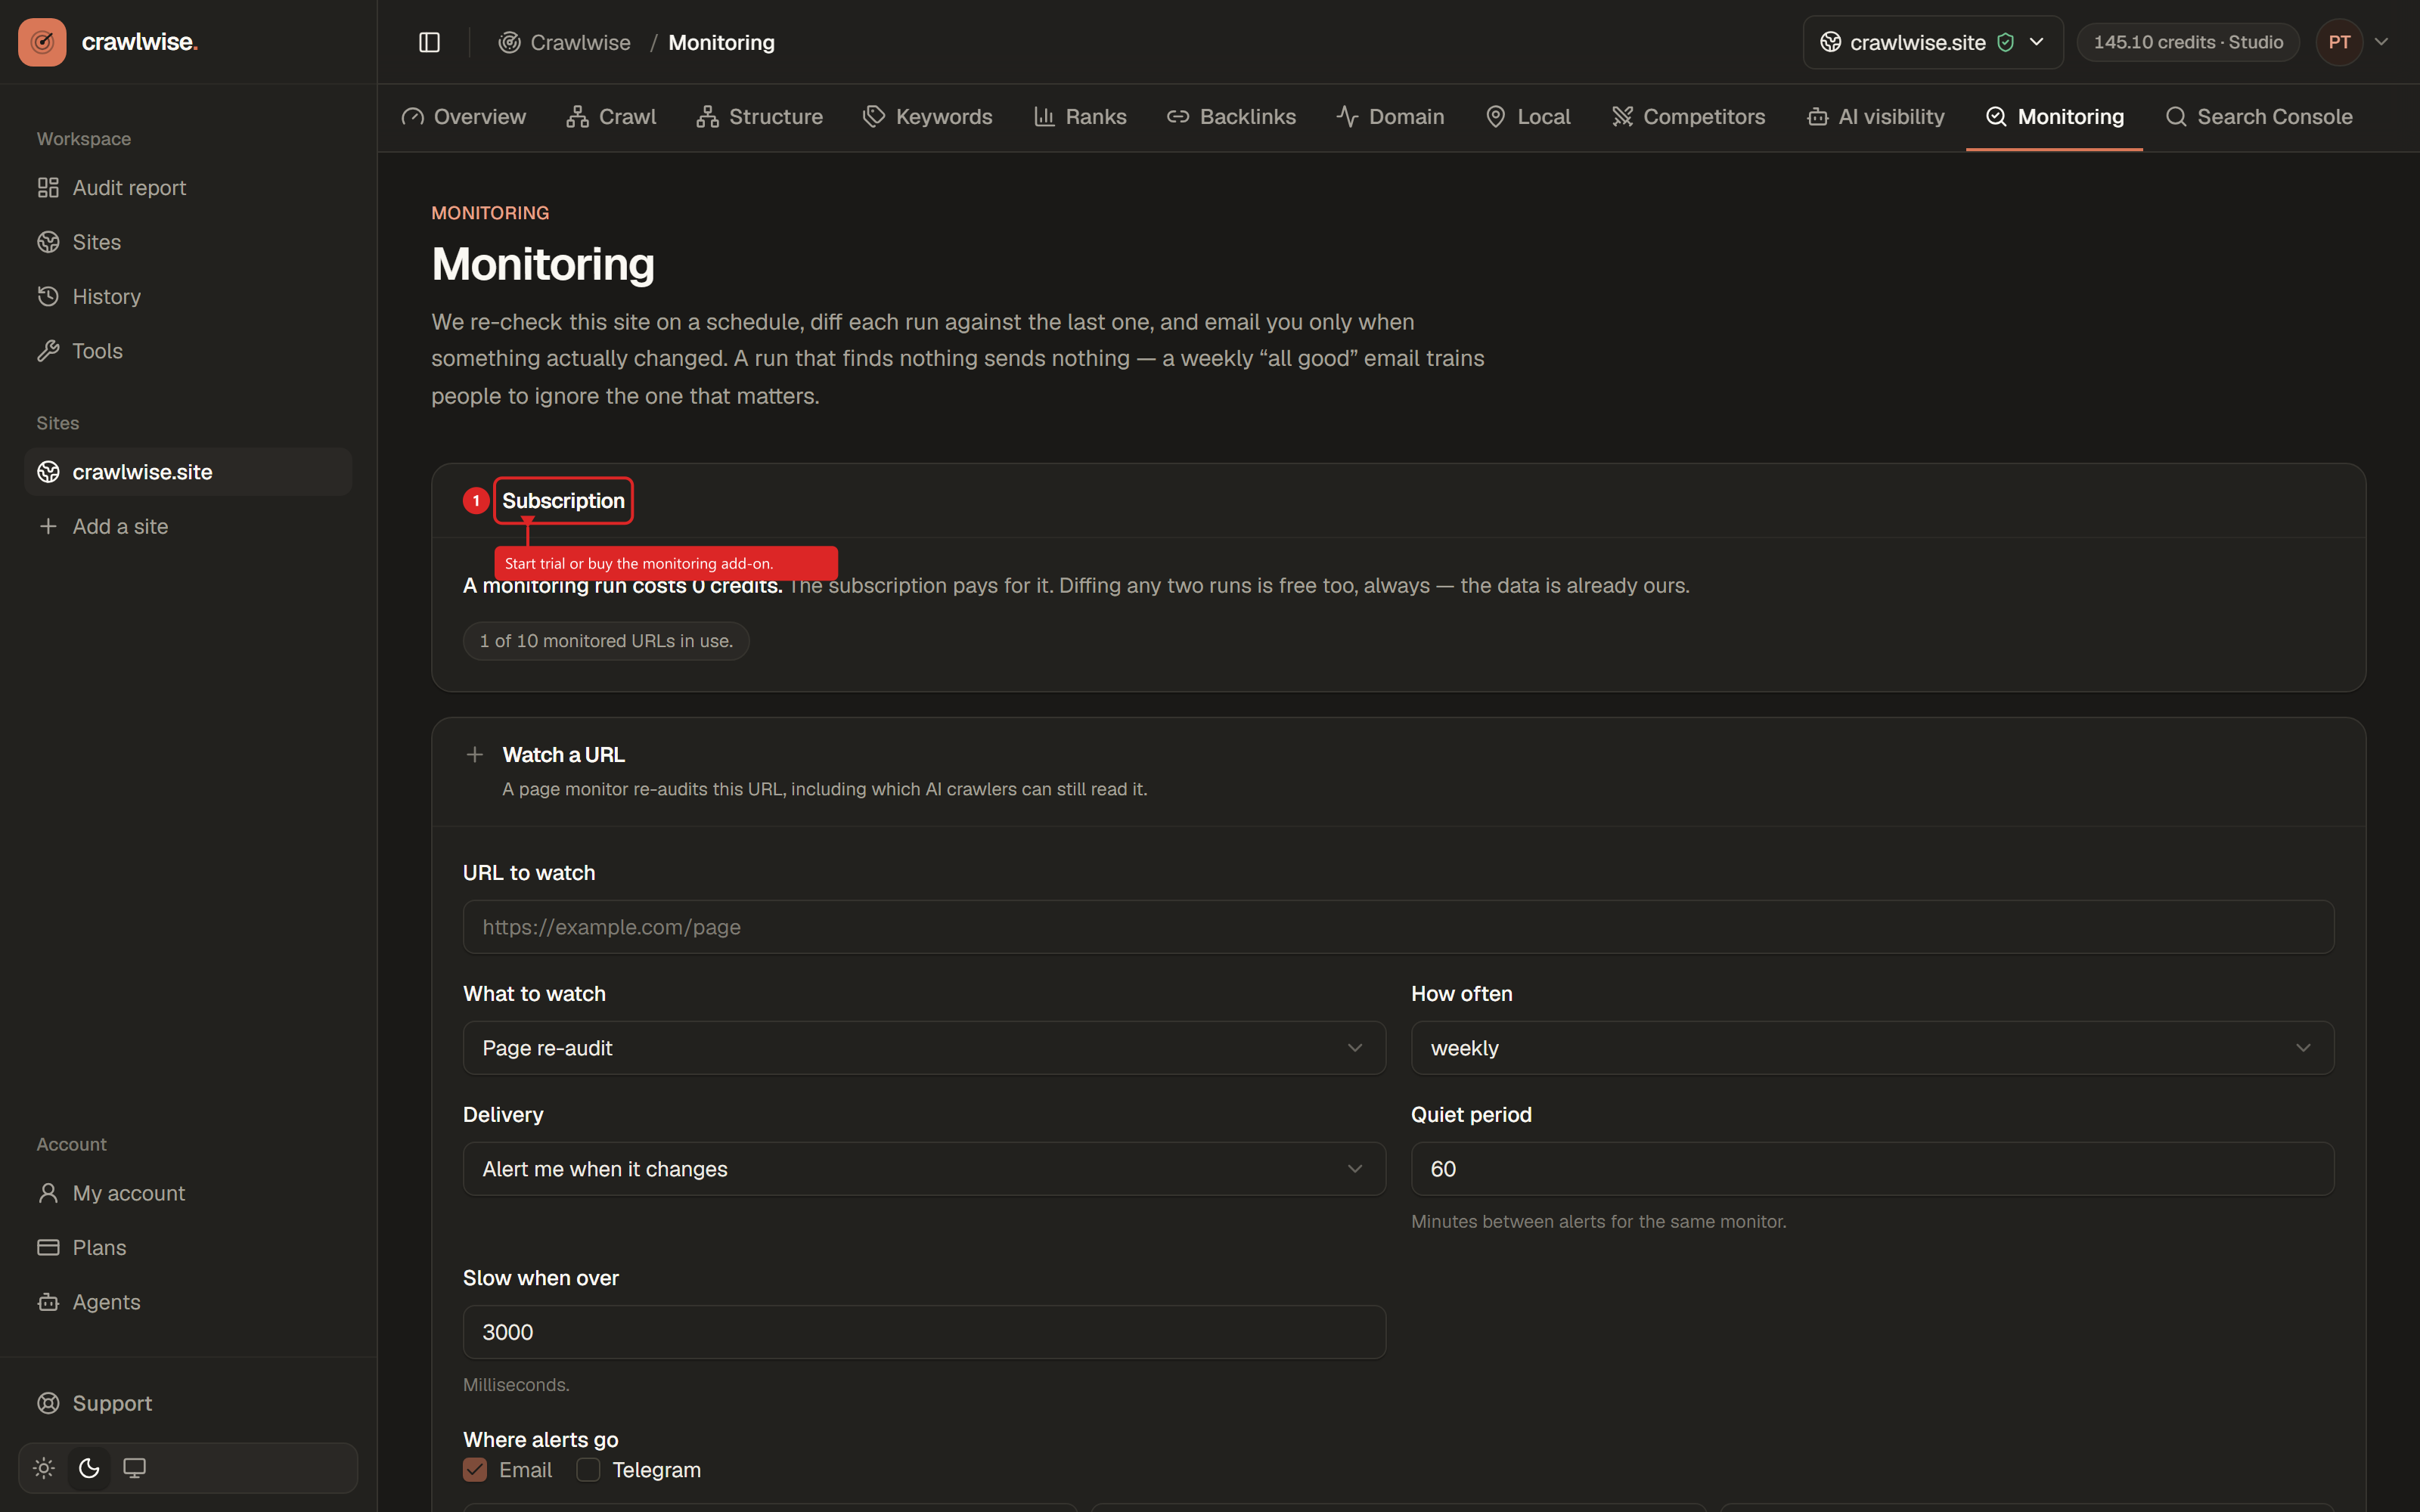Select the Monitoring tab
Viewport: 2420px width, 1512px height.
coord(2054,117)
